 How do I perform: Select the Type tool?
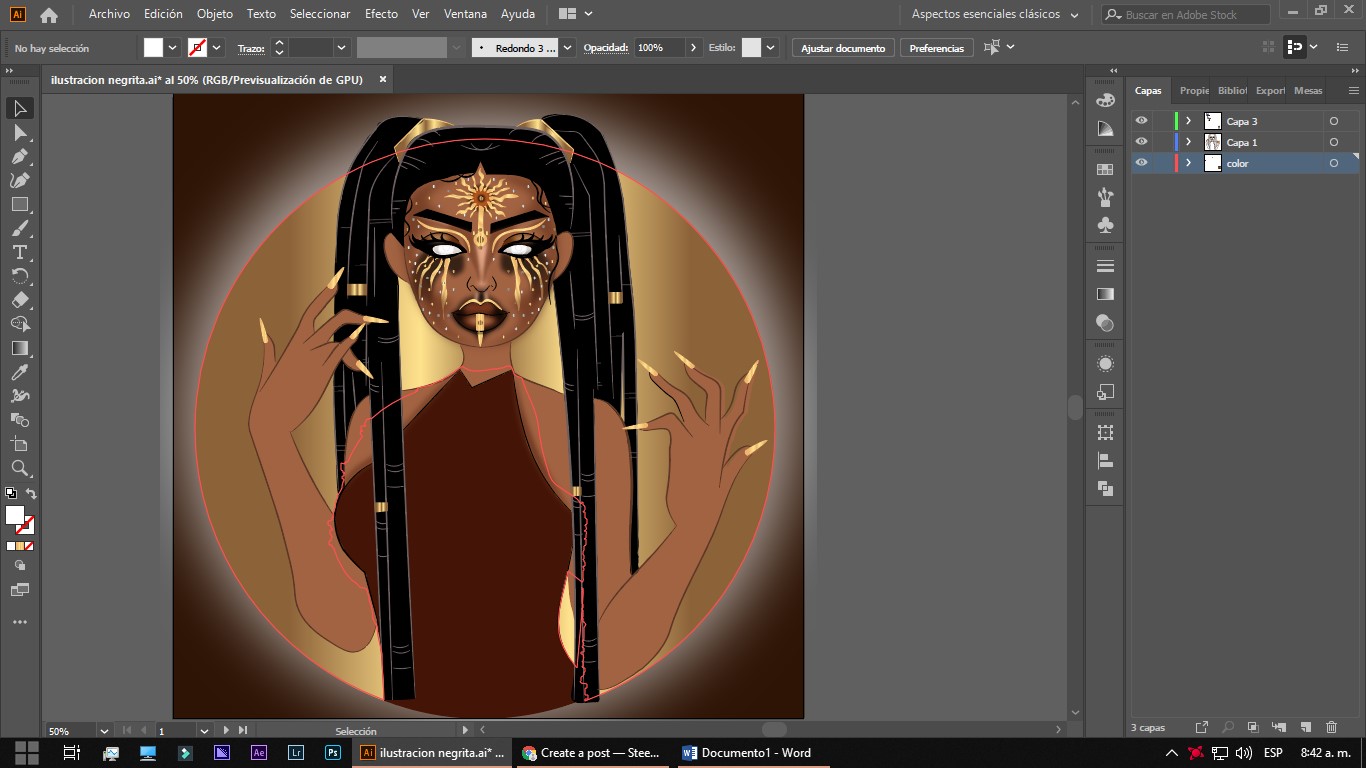click(19, 252)
